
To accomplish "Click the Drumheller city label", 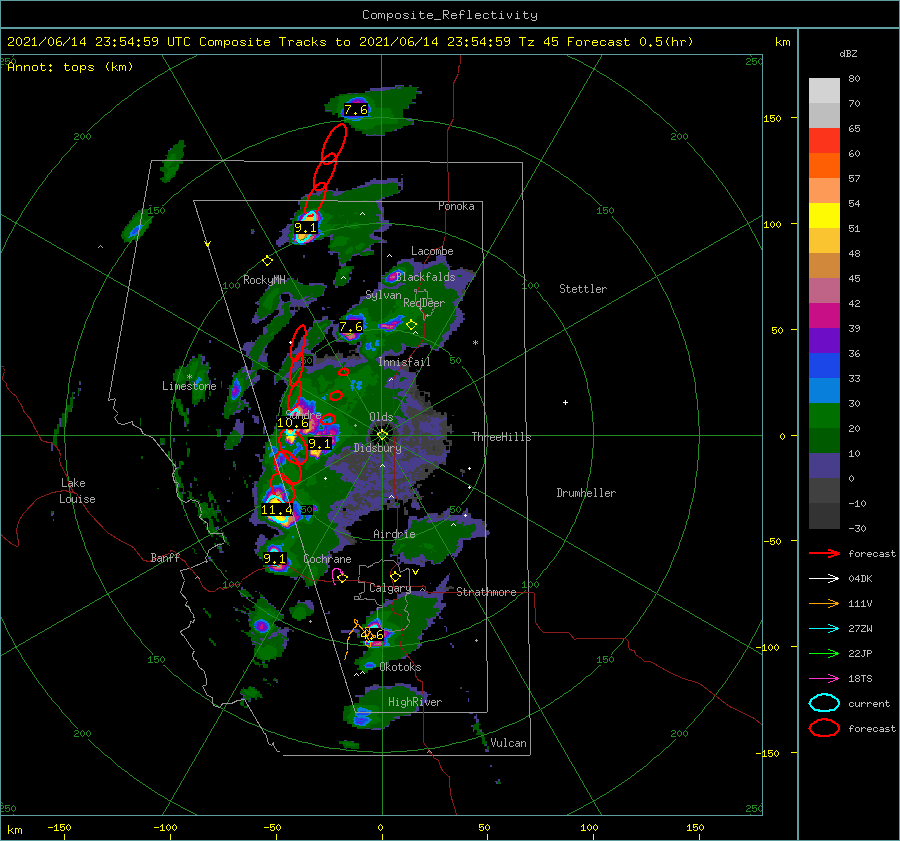I will [x=586, y=493].
